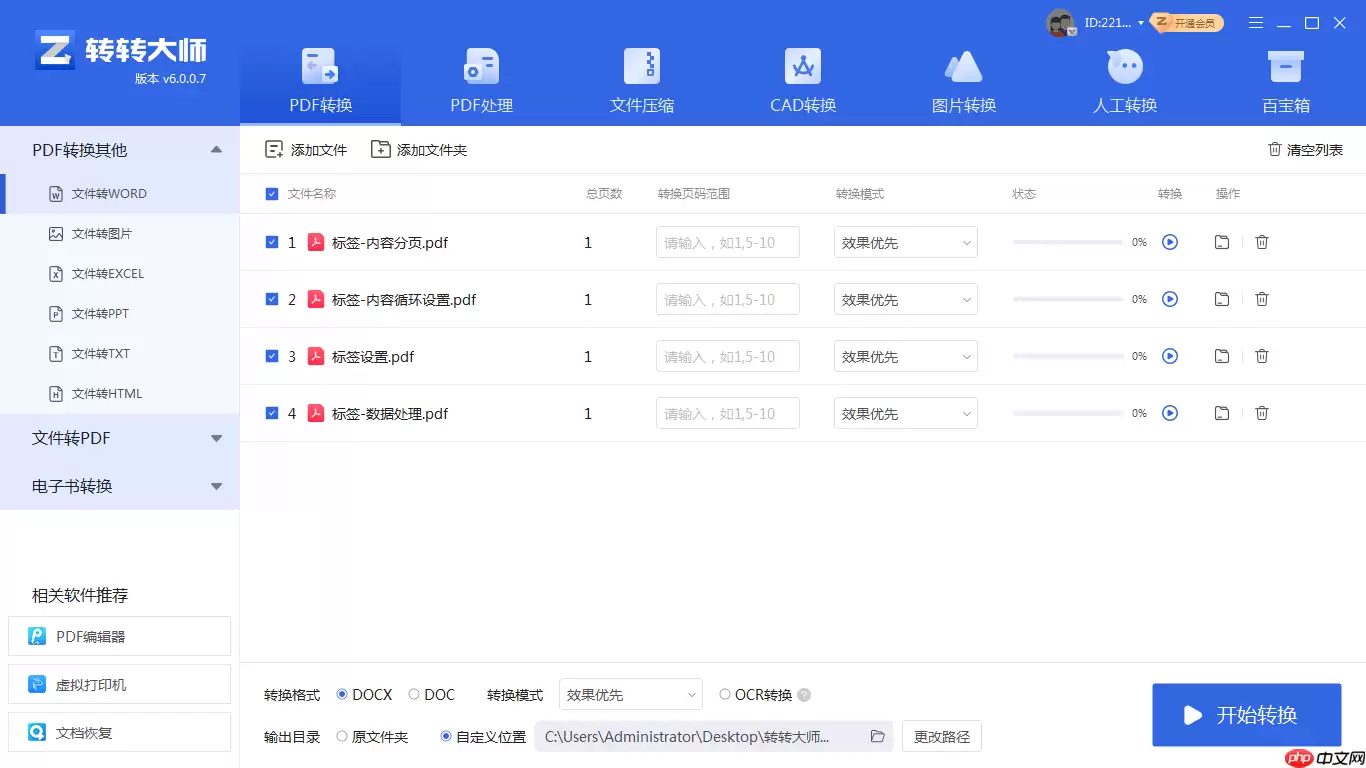Open conversion mode dropdown for 标签设置.pdf
1366x768 pixels.
[905, 356]
